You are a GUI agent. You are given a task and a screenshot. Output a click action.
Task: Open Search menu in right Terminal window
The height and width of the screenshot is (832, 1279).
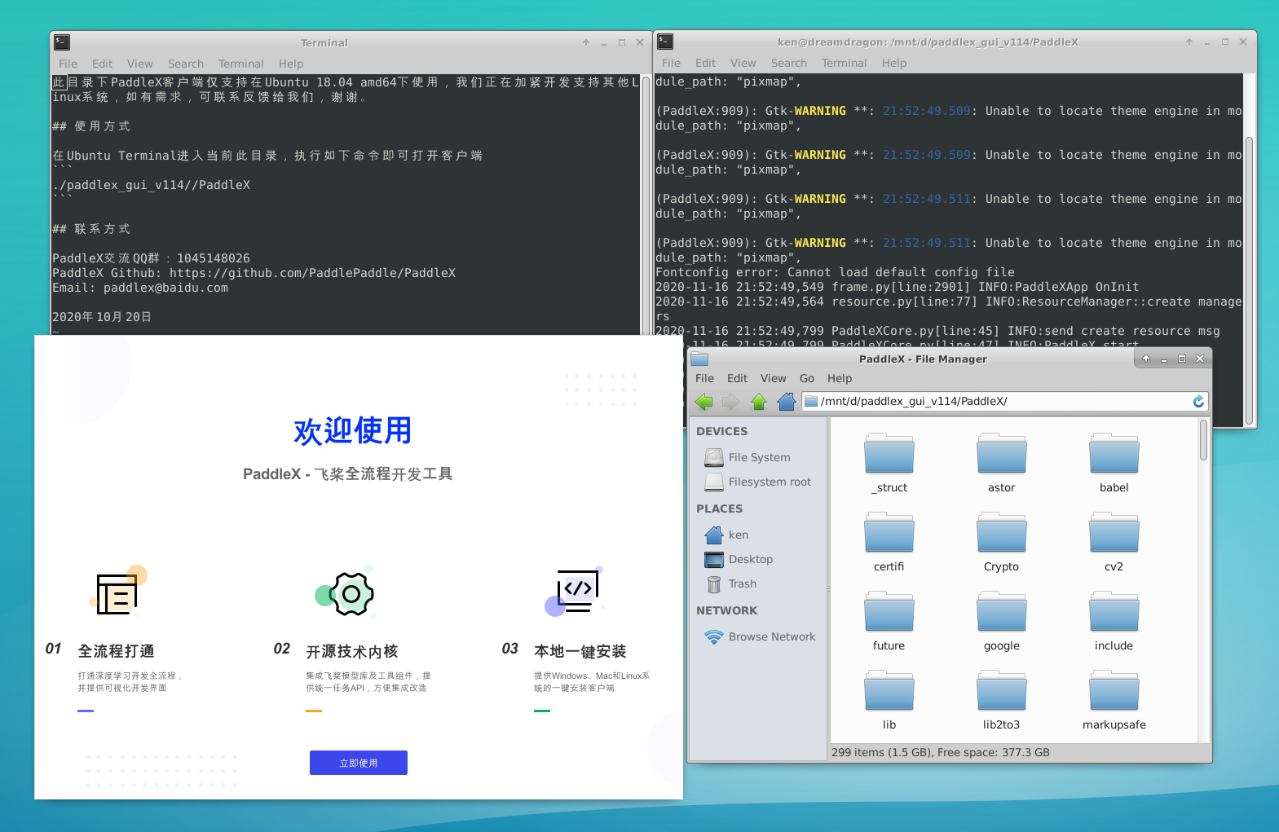(789, 63)
